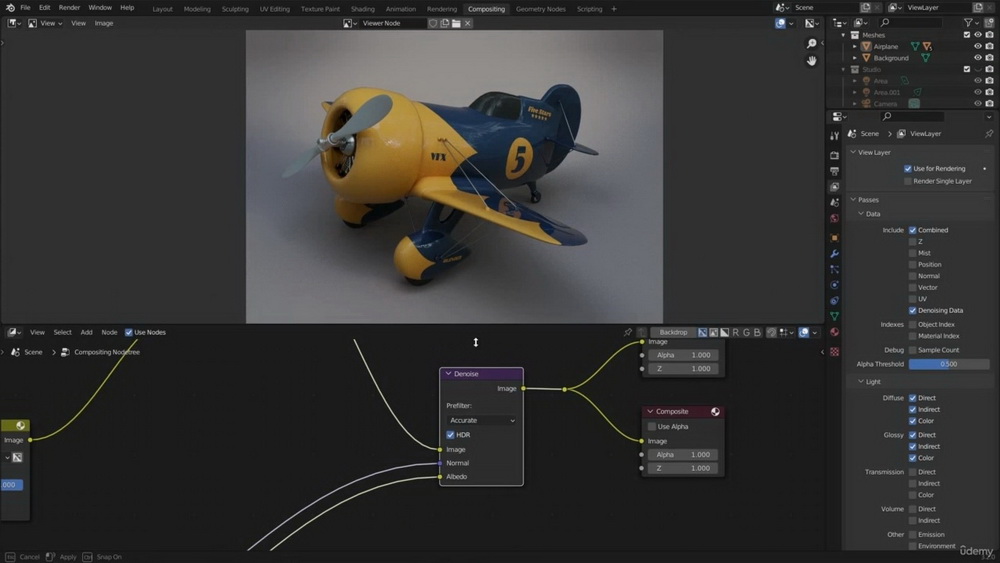Viewport: 1000px width, 563px height.
Task: Collapse the Passes panel
Action: click(853, 200)
